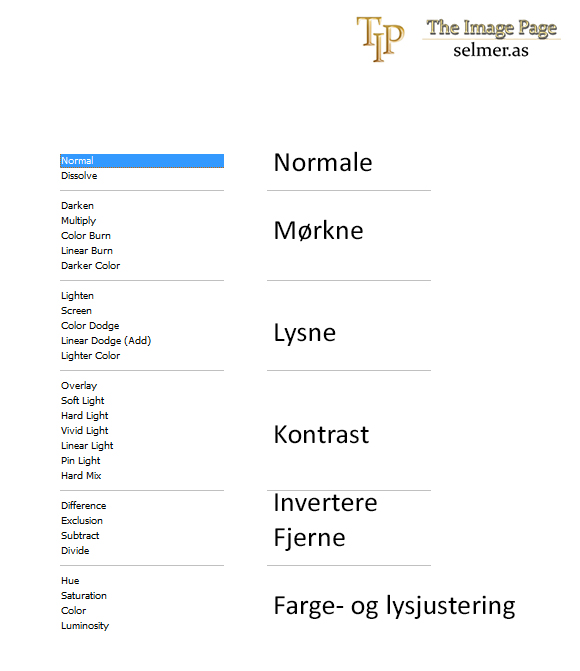Choose Color Burn blend mode
The image size is (580, 671).
(86, 235)
